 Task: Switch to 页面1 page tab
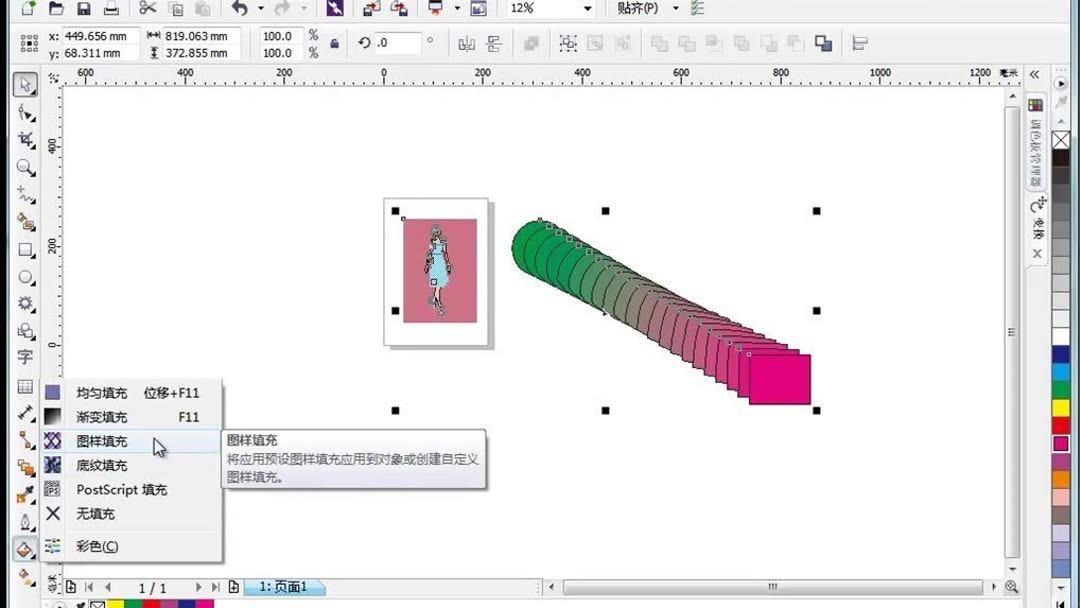[x=283, y=588]
